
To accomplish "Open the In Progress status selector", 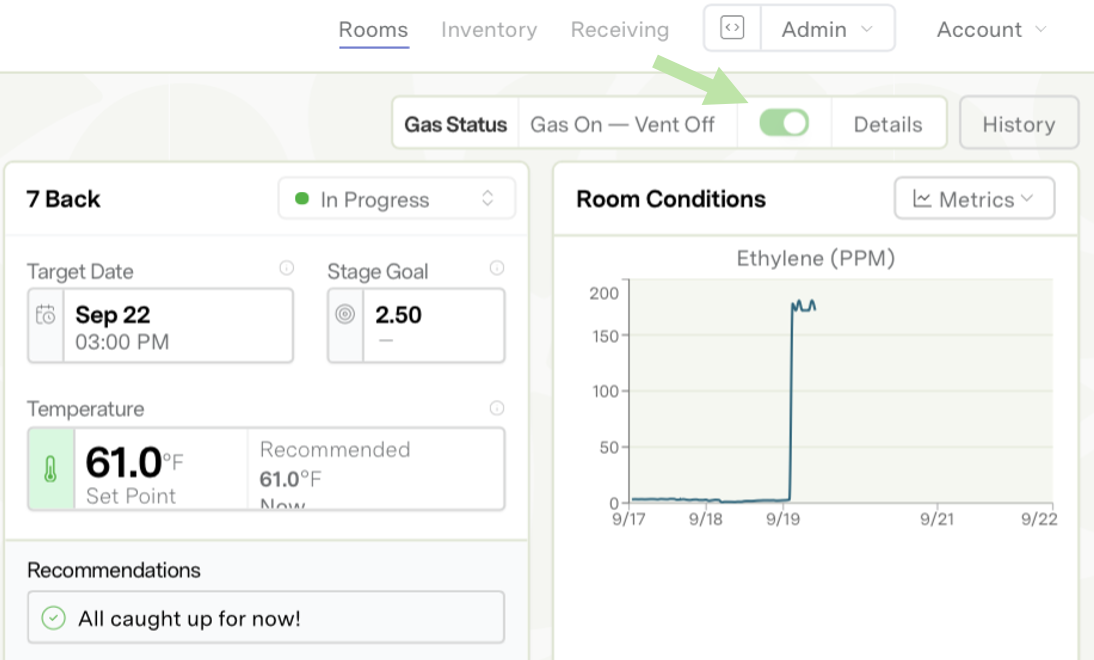I will tap(396, 199).
